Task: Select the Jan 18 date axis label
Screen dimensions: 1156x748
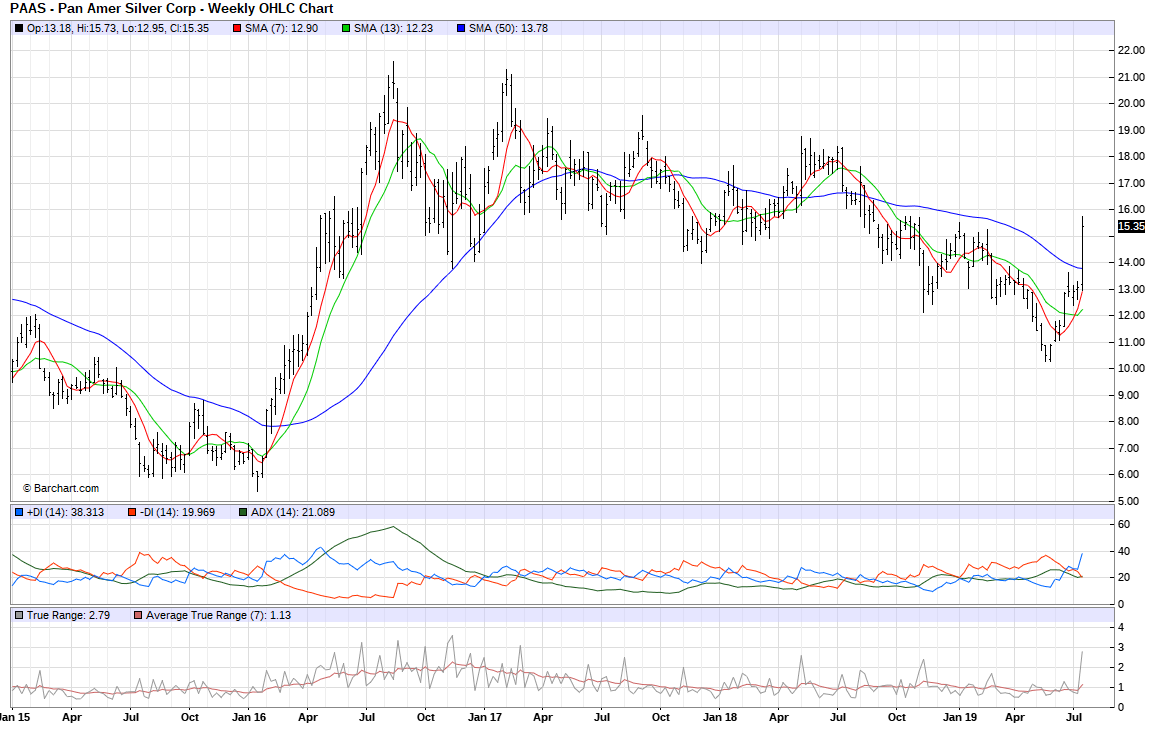Action: coord(720,717)
